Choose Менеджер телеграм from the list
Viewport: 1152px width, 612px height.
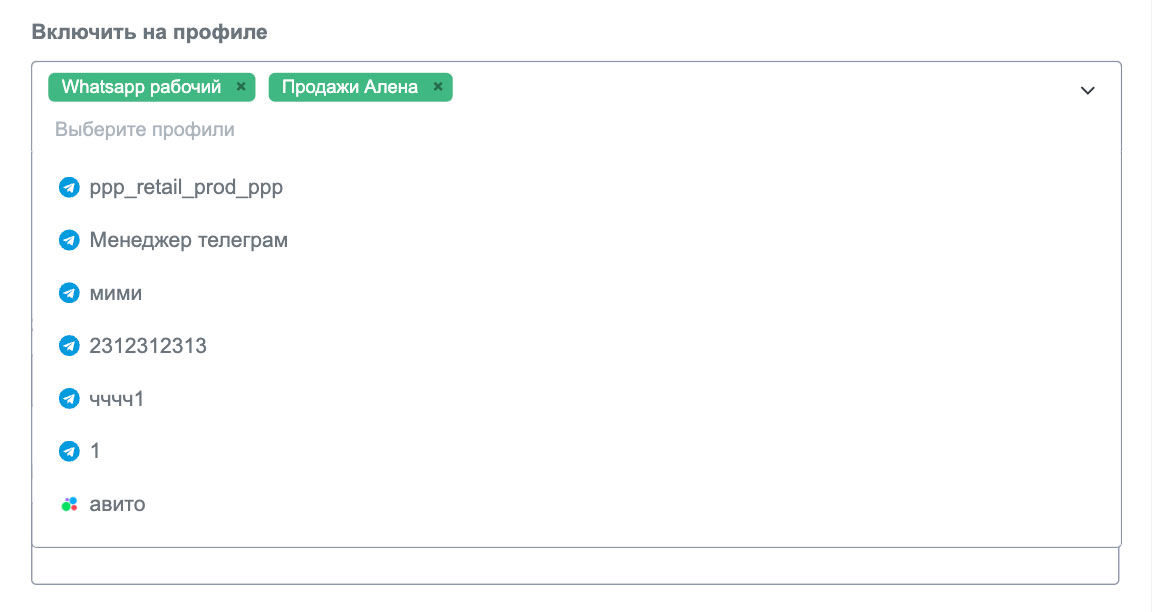point(189,240)
